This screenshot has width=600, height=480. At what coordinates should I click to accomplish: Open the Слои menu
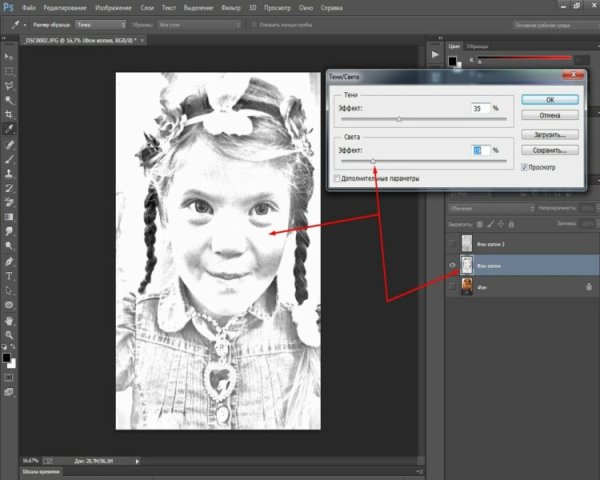(147, 8)
